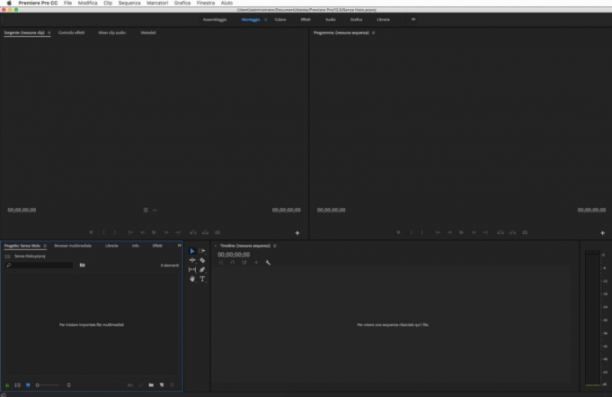Open Button Editor plus in Program monitor
Image resolution: width=612 pixels, height=397 pixels.
603,233
